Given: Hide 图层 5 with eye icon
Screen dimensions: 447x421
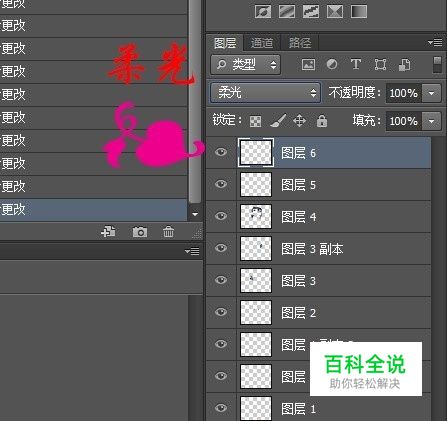Looking at the screenshot, I should 221,184.
